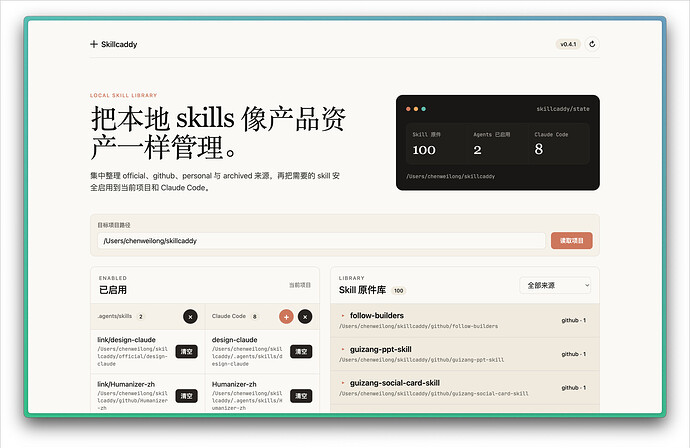Click the black X button in Claude Code column
Image resolution: width=690 pixels, height=448 pixels.
pos(305,316)
